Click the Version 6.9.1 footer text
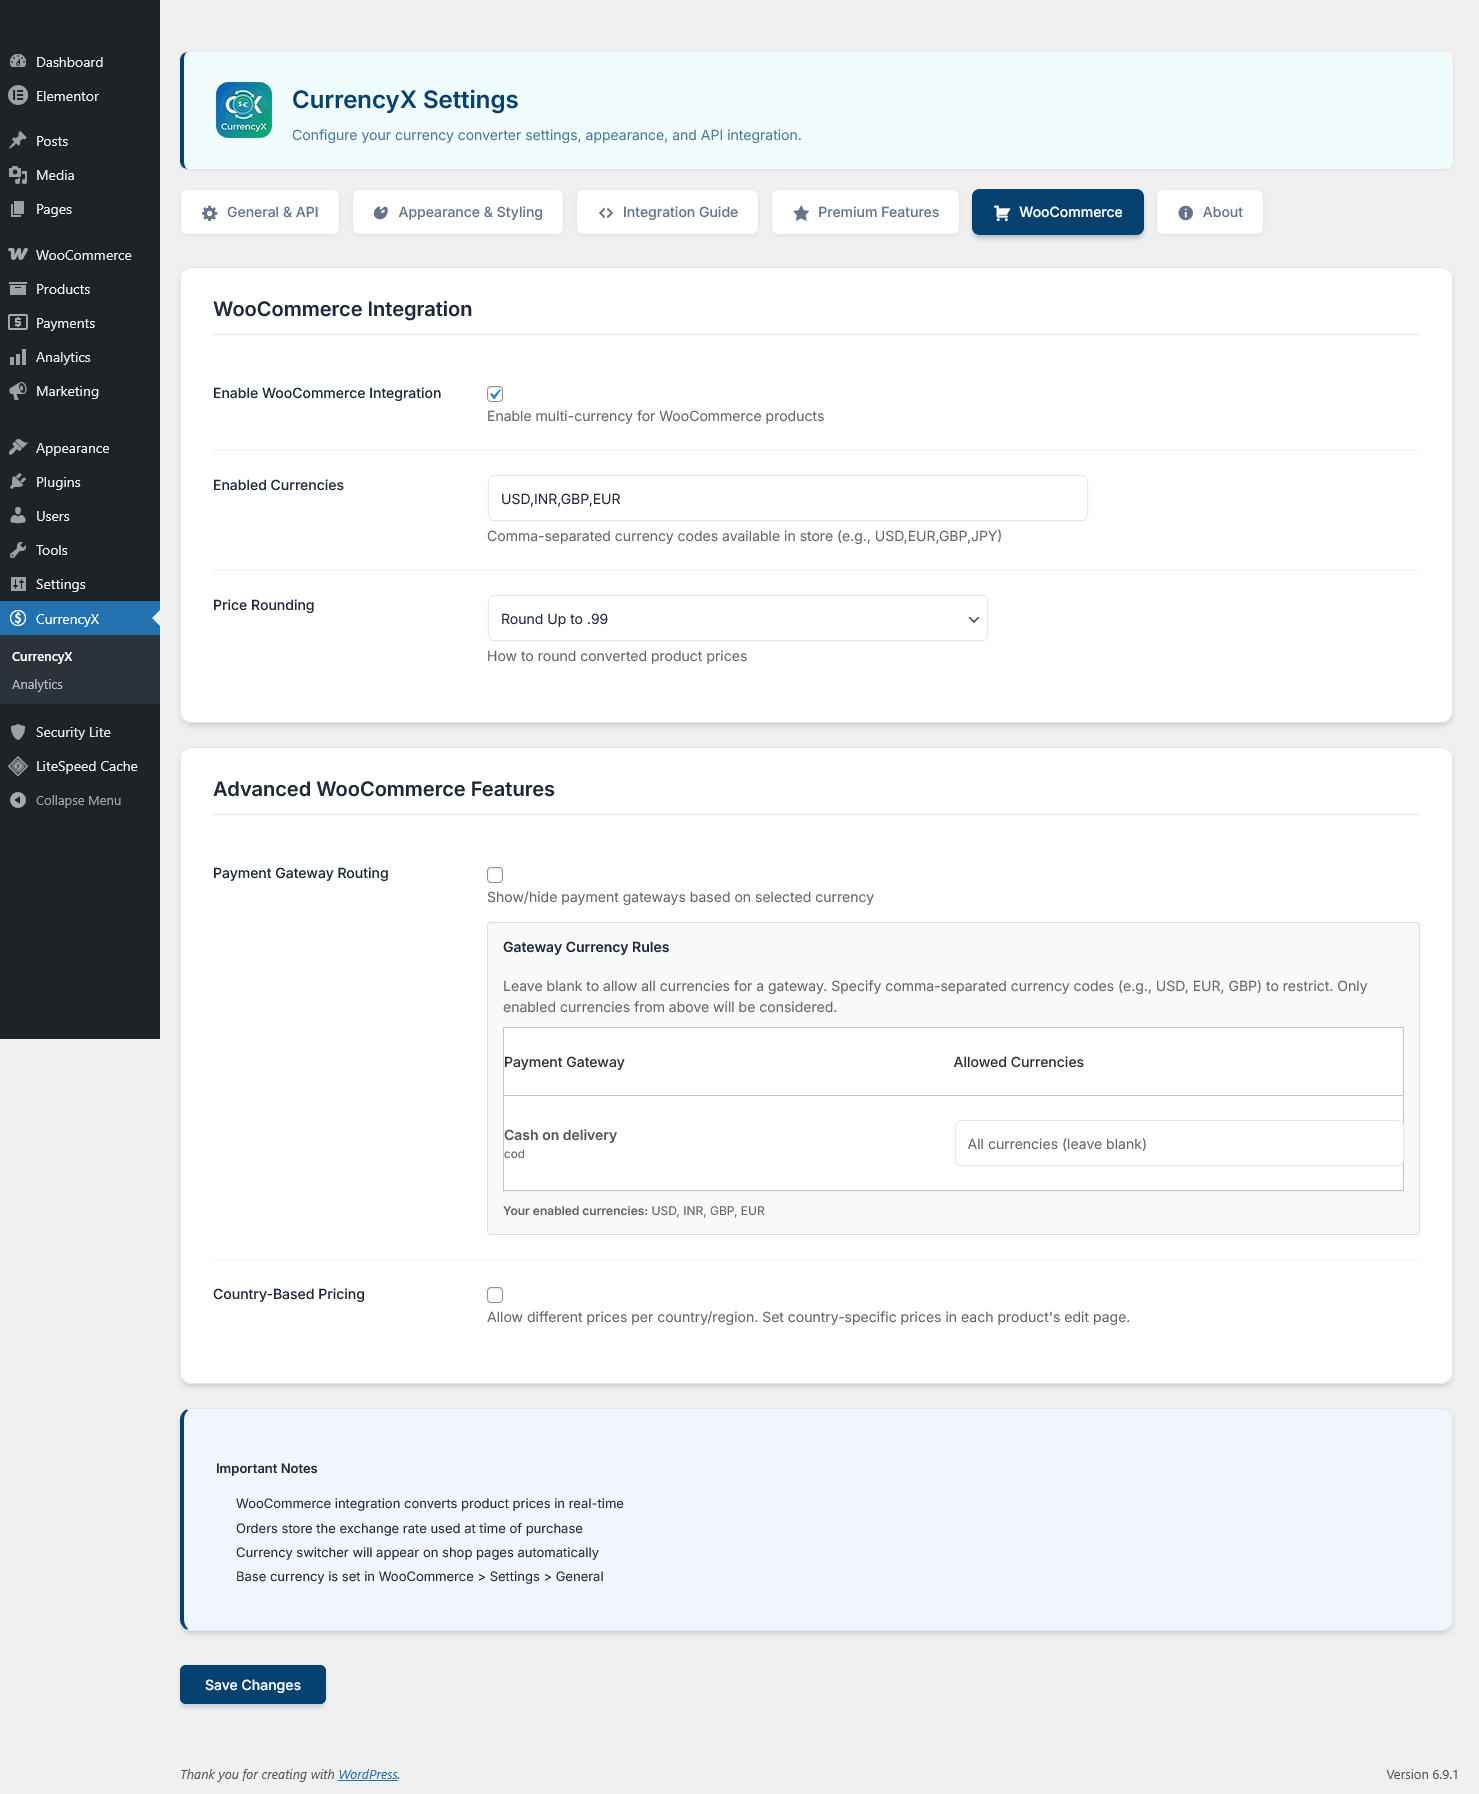 point(1422,1775)
